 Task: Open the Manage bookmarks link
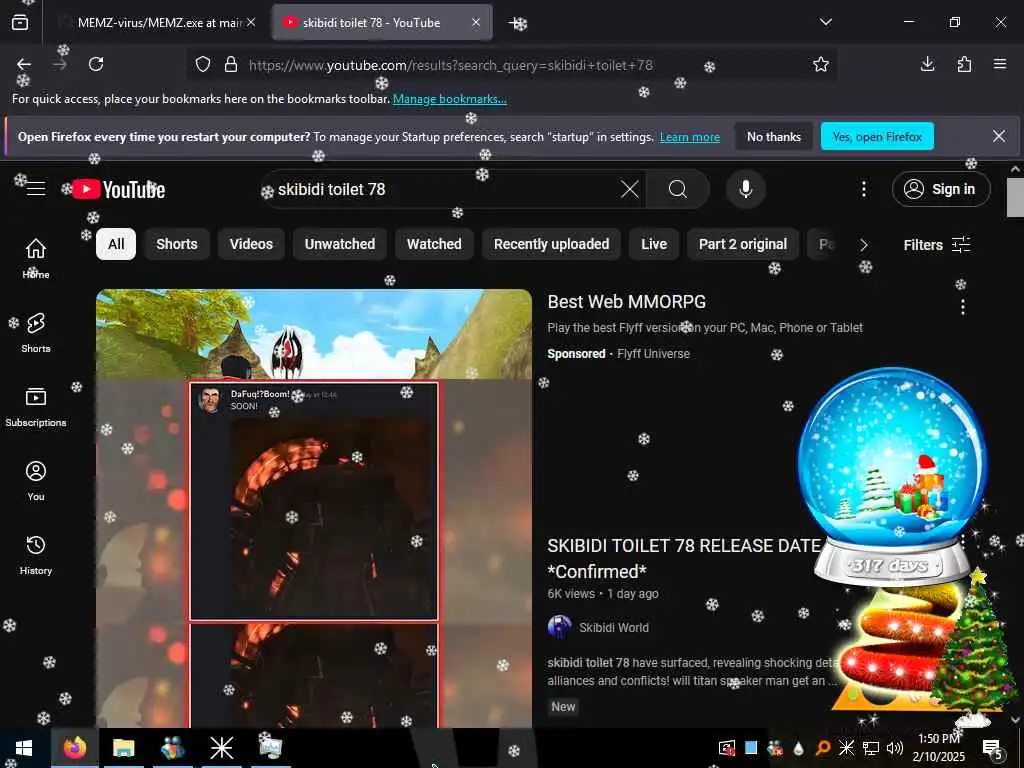(449, 99)
